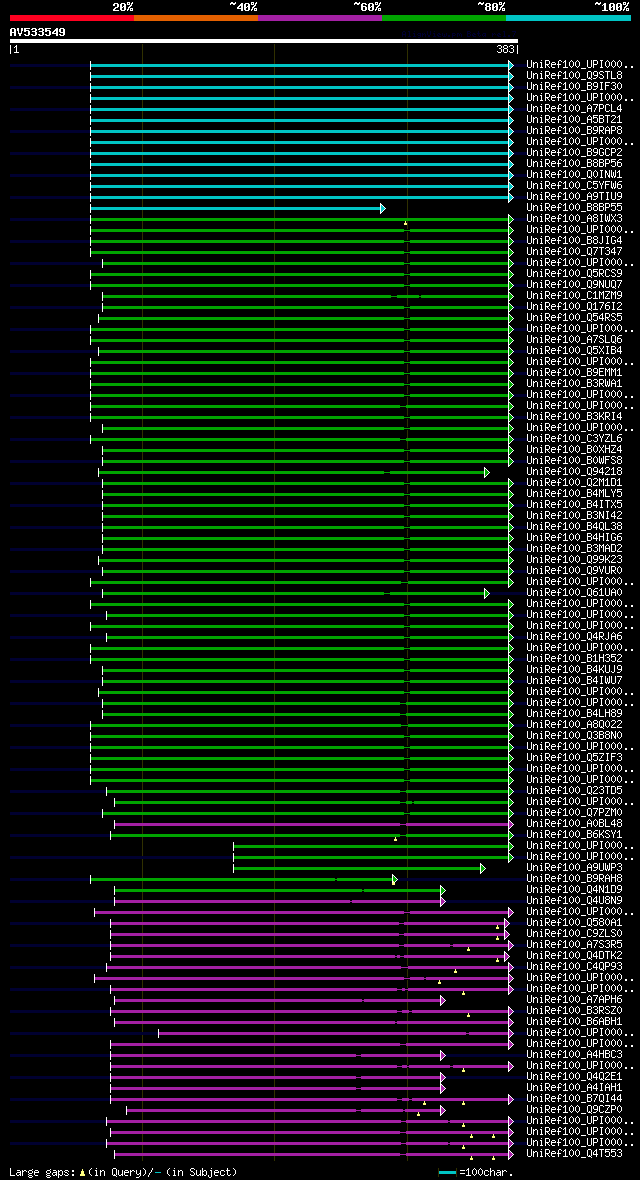
Task: Click the green alignment bar for Q94218
Action: pyautogui.click(x=294, y=472)
